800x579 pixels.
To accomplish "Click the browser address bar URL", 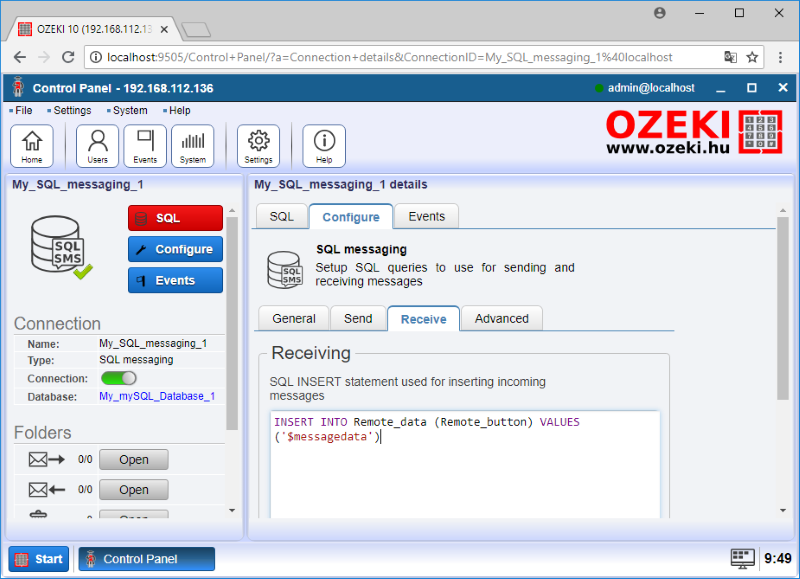I will tap(389, 57).
